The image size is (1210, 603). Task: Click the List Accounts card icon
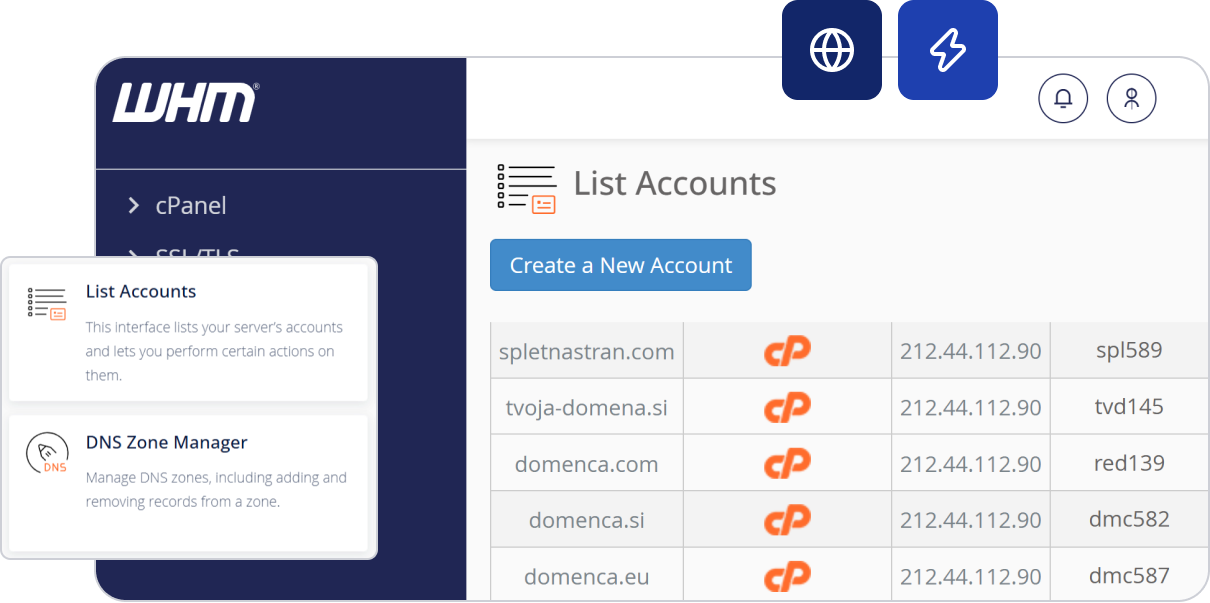coord(47,303)
